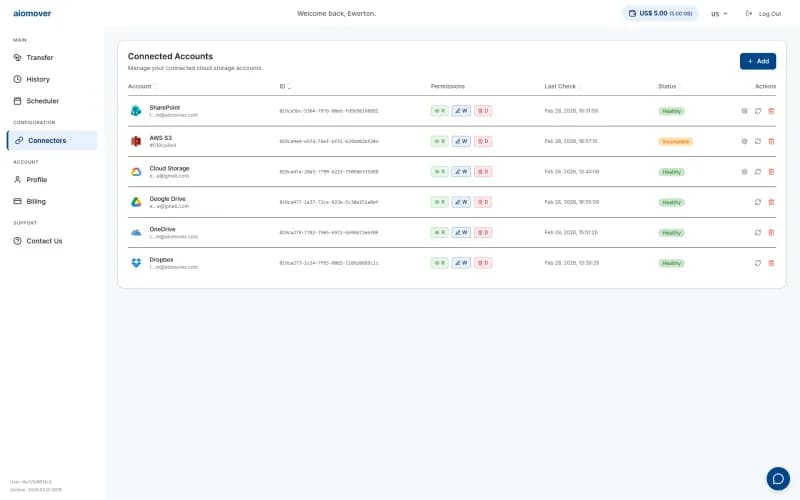Refresh the AWS S3 connection check
800x500 pixels.
758,141
